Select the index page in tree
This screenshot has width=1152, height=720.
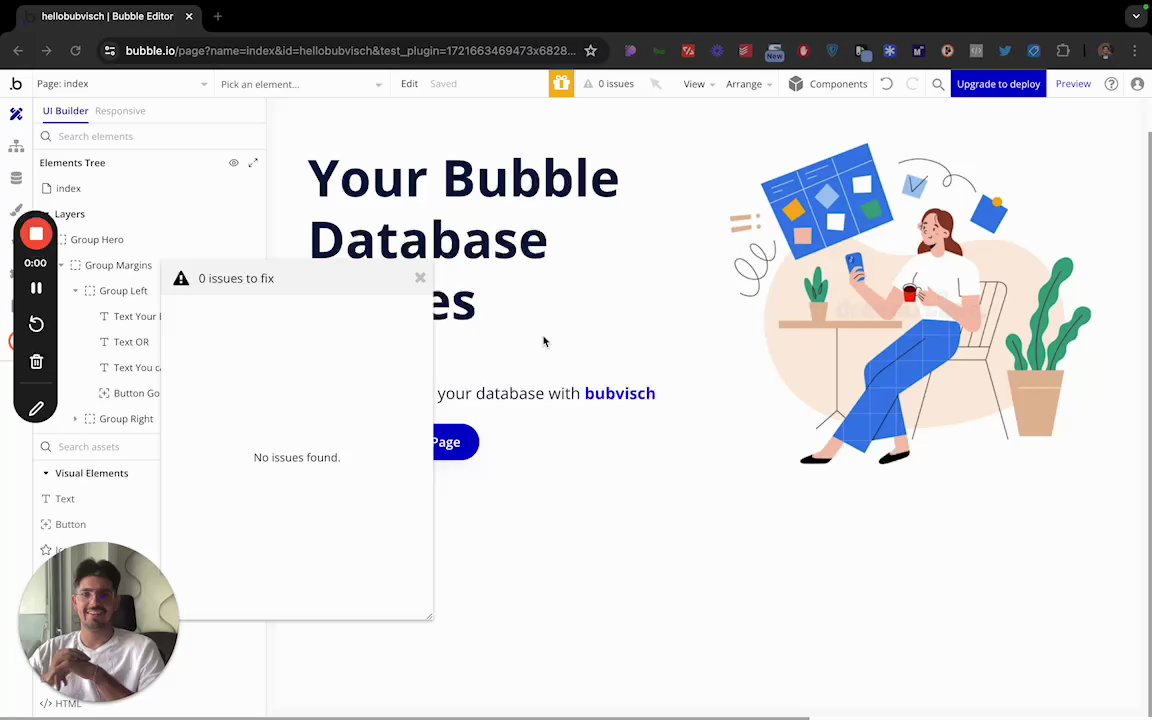(68, 188)
